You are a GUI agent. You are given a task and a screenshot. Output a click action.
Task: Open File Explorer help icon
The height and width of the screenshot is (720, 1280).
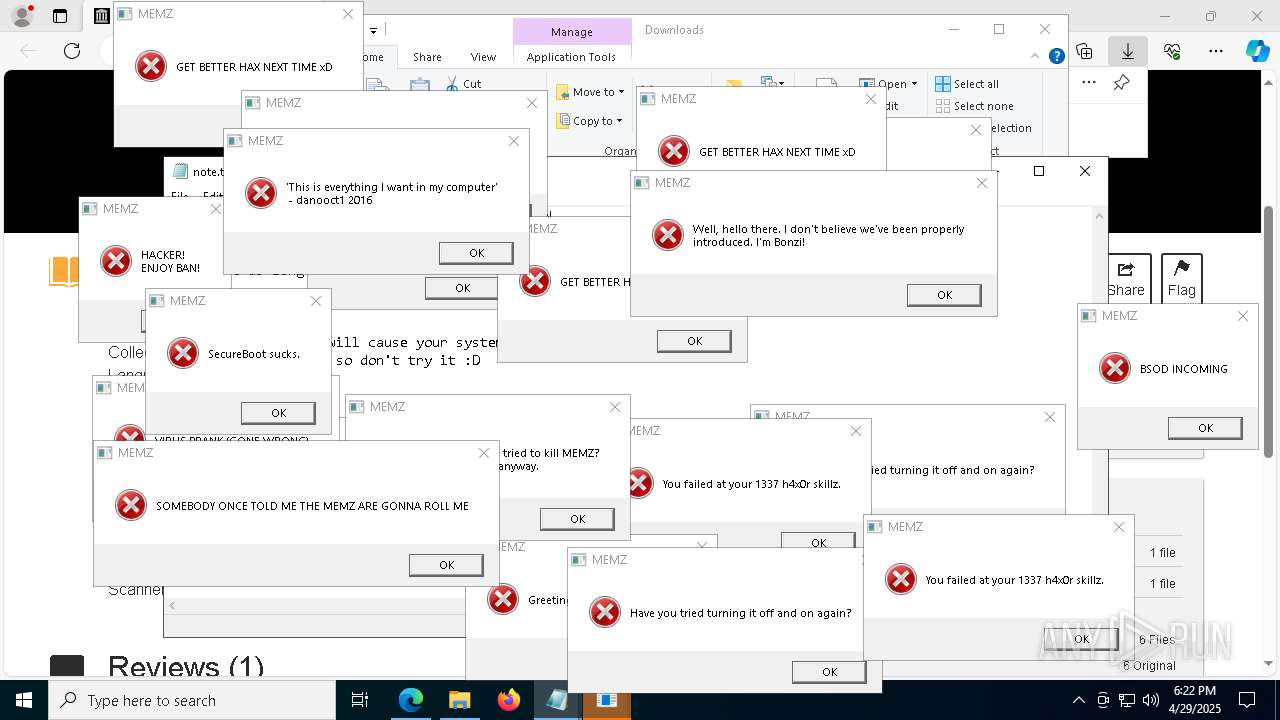coord(1056,57)
